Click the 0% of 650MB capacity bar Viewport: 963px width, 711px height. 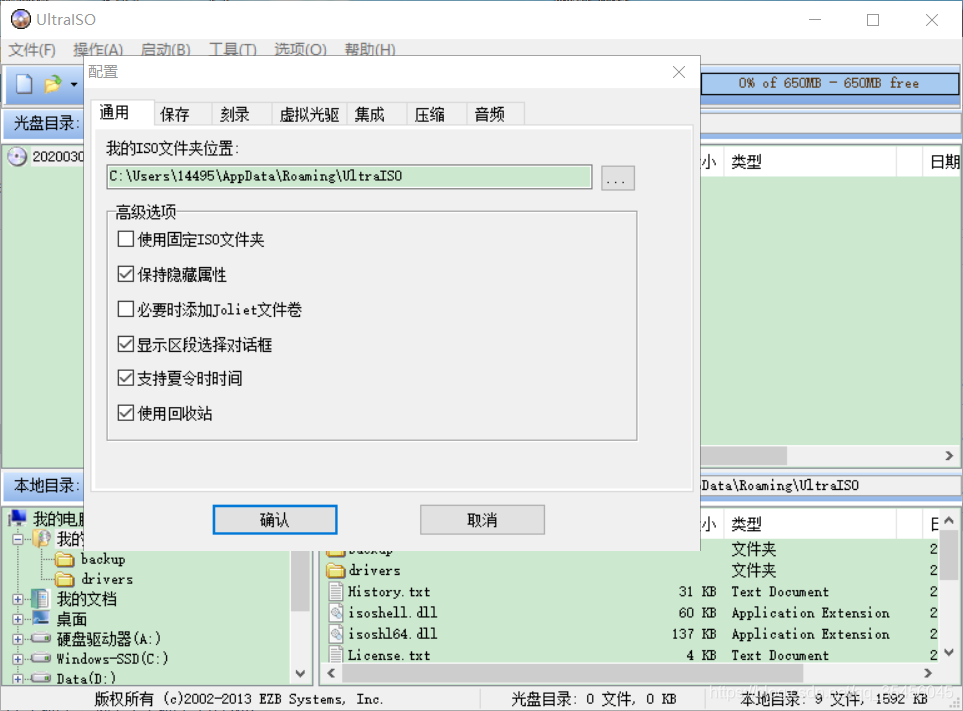830,84
